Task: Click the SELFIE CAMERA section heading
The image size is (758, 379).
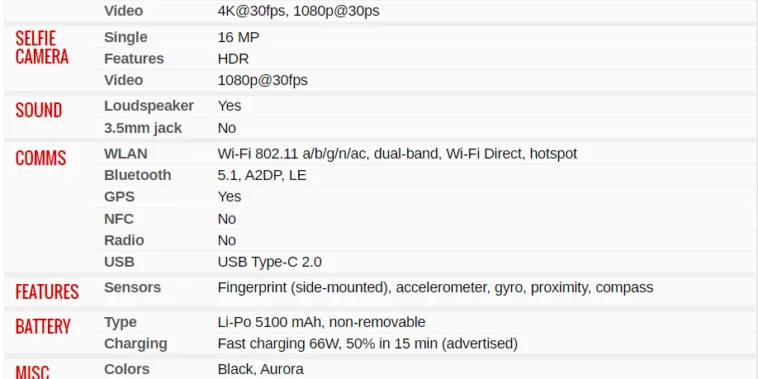Action: [x=42, y=47]
